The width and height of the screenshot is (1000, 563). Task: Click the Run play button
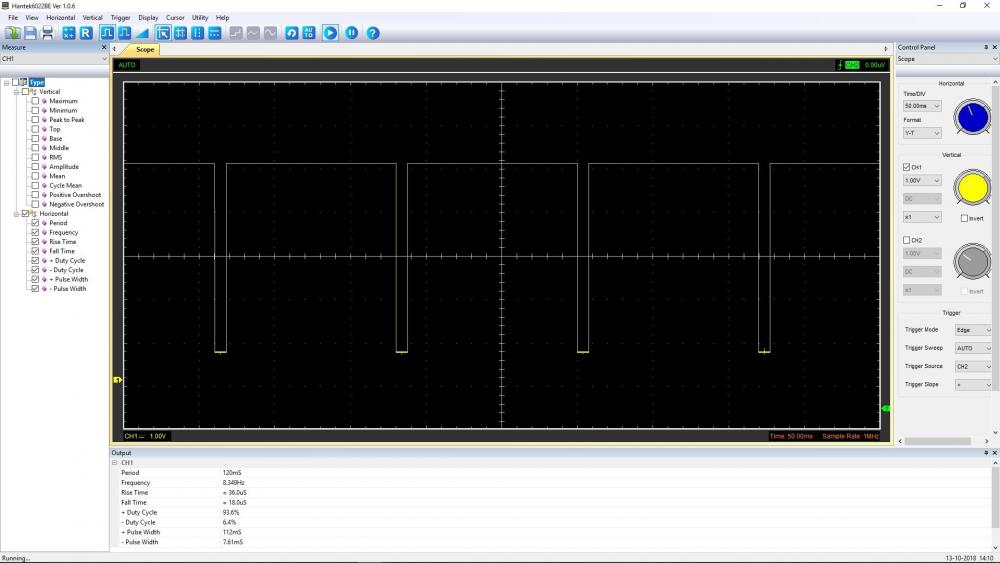(x=330, y=33)
